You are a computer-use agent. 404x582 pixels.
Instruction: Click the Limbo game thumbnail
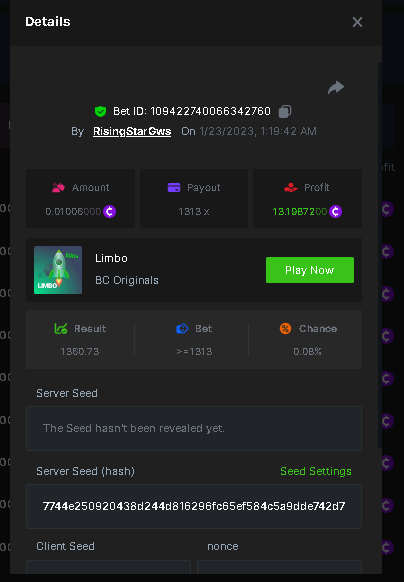[x=58, y=270]
